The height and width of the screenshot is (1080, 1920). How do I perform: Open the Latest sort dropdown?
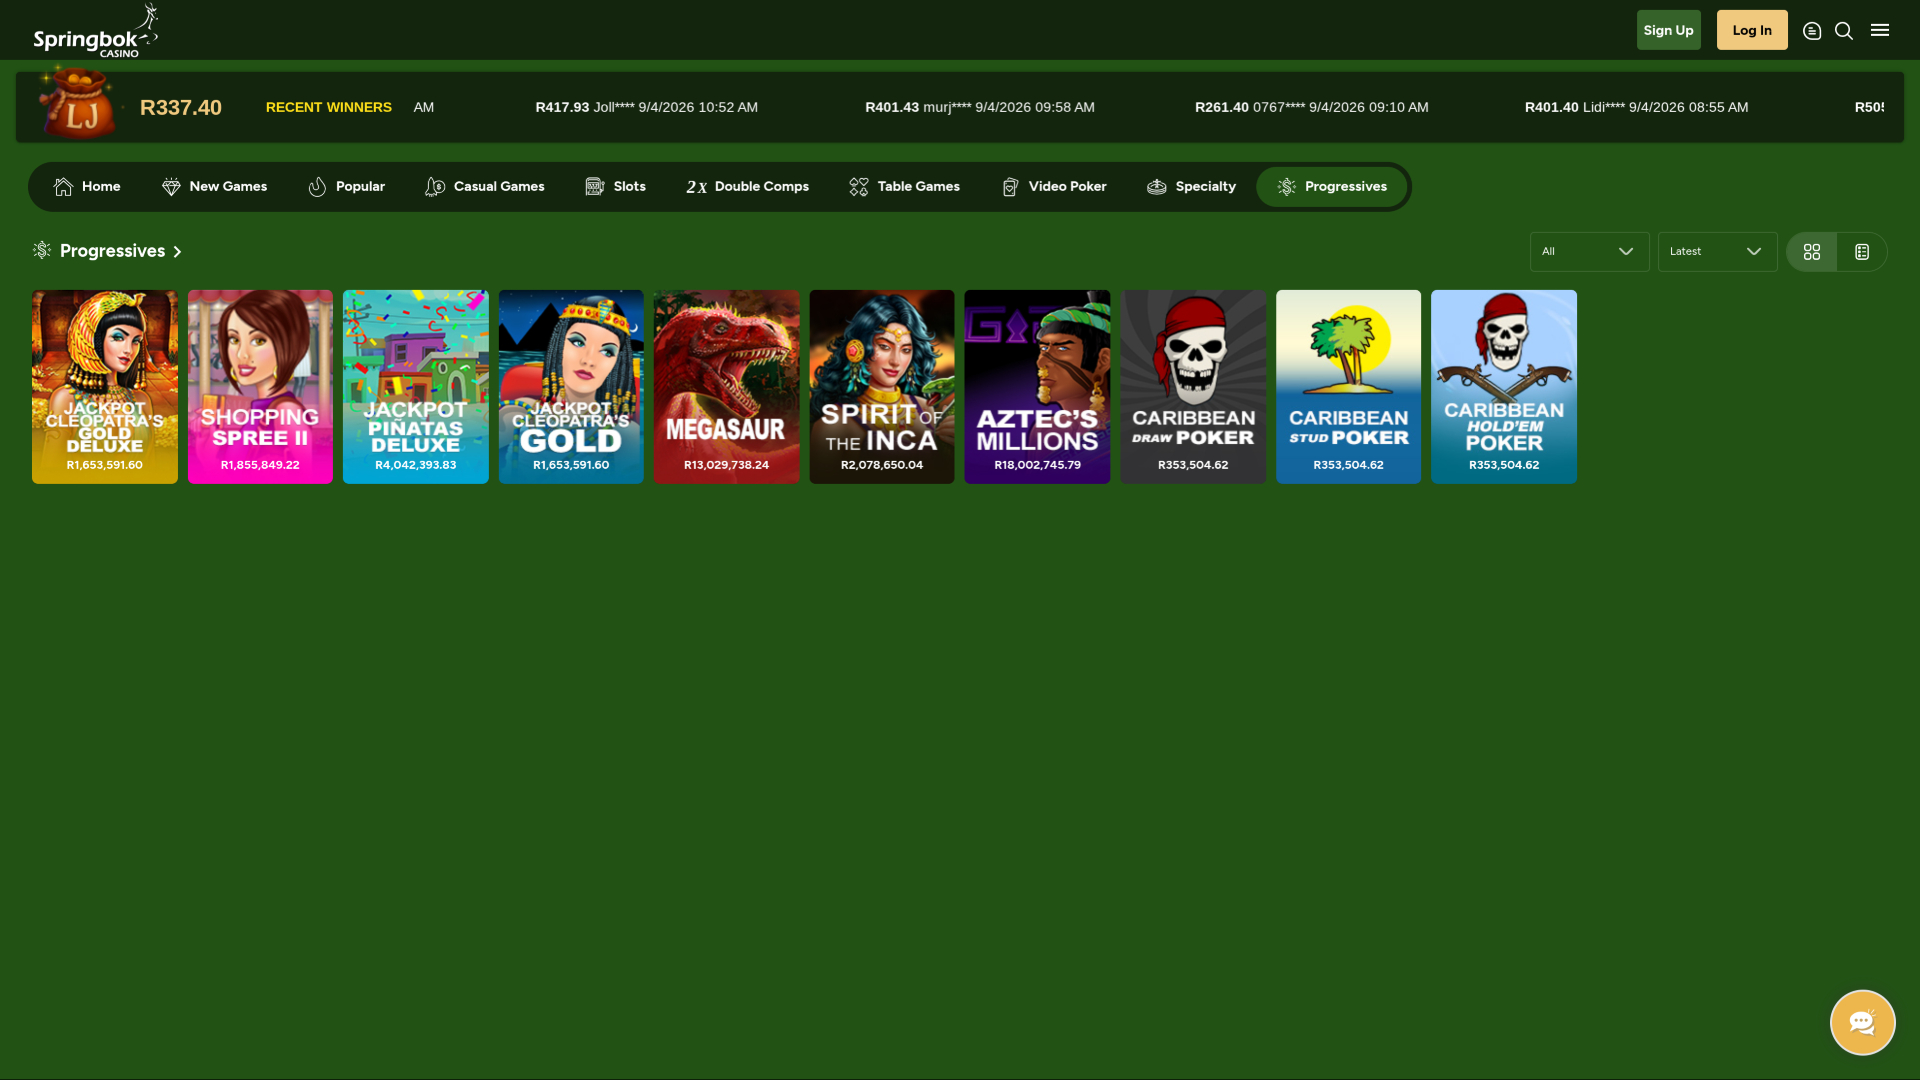[1717, 252]
